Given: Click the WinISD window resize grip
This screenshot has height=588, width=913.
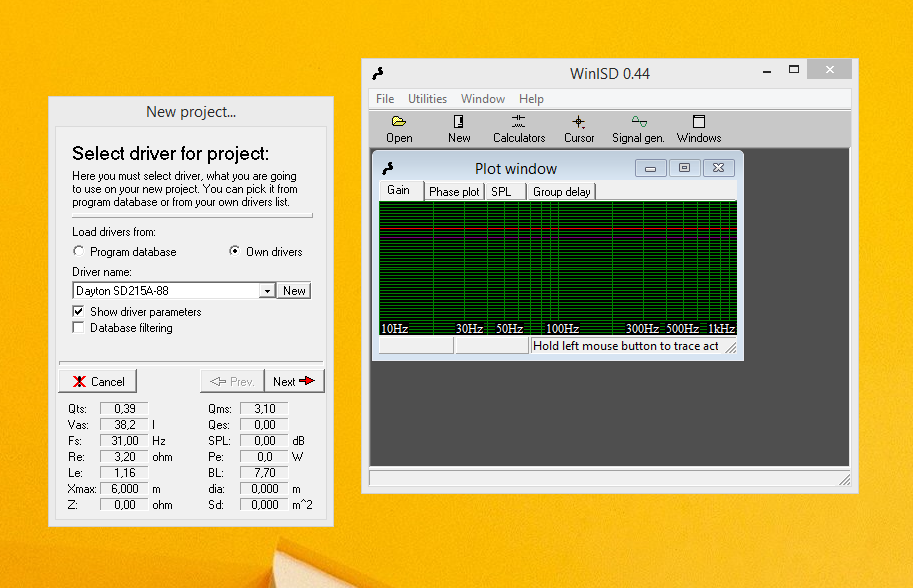Looking at the screenshot, I should pyautogui.click(x=844, y=479).
